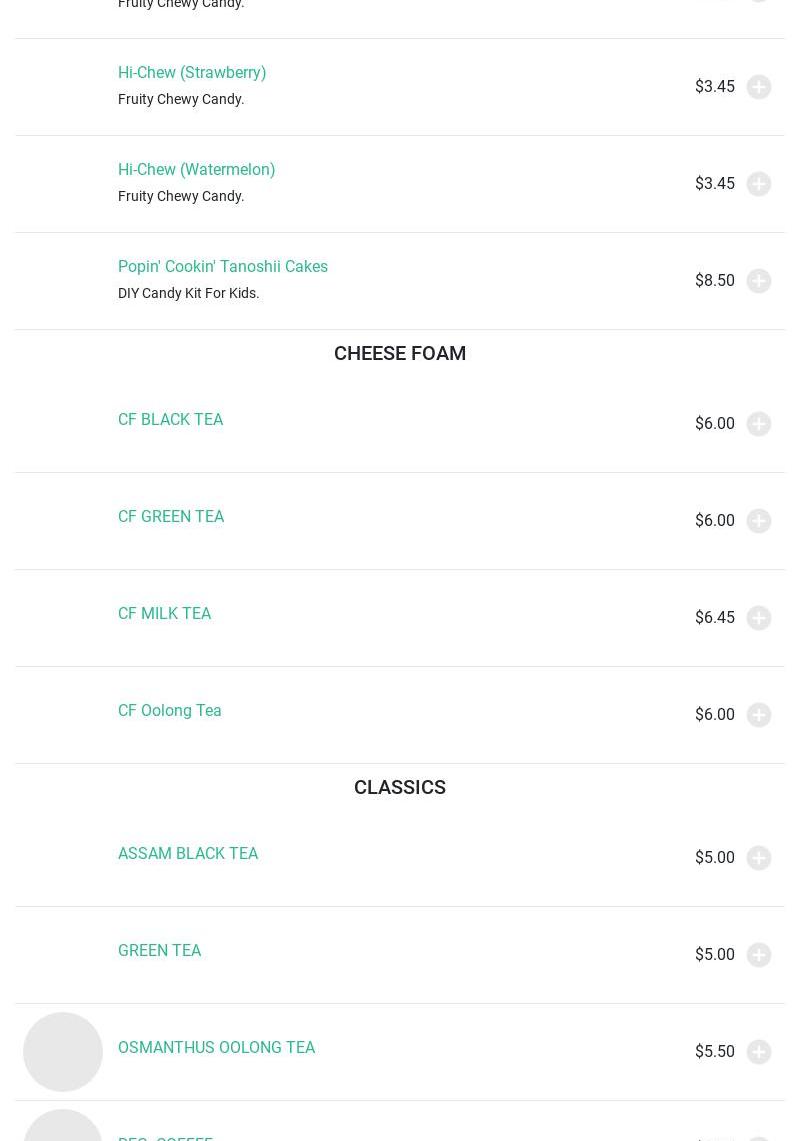The width and height of the screenshot is (800, 1141).
Task: Click the $8.50 price of Tanoshii Cakes
Action: click(714, 281)
